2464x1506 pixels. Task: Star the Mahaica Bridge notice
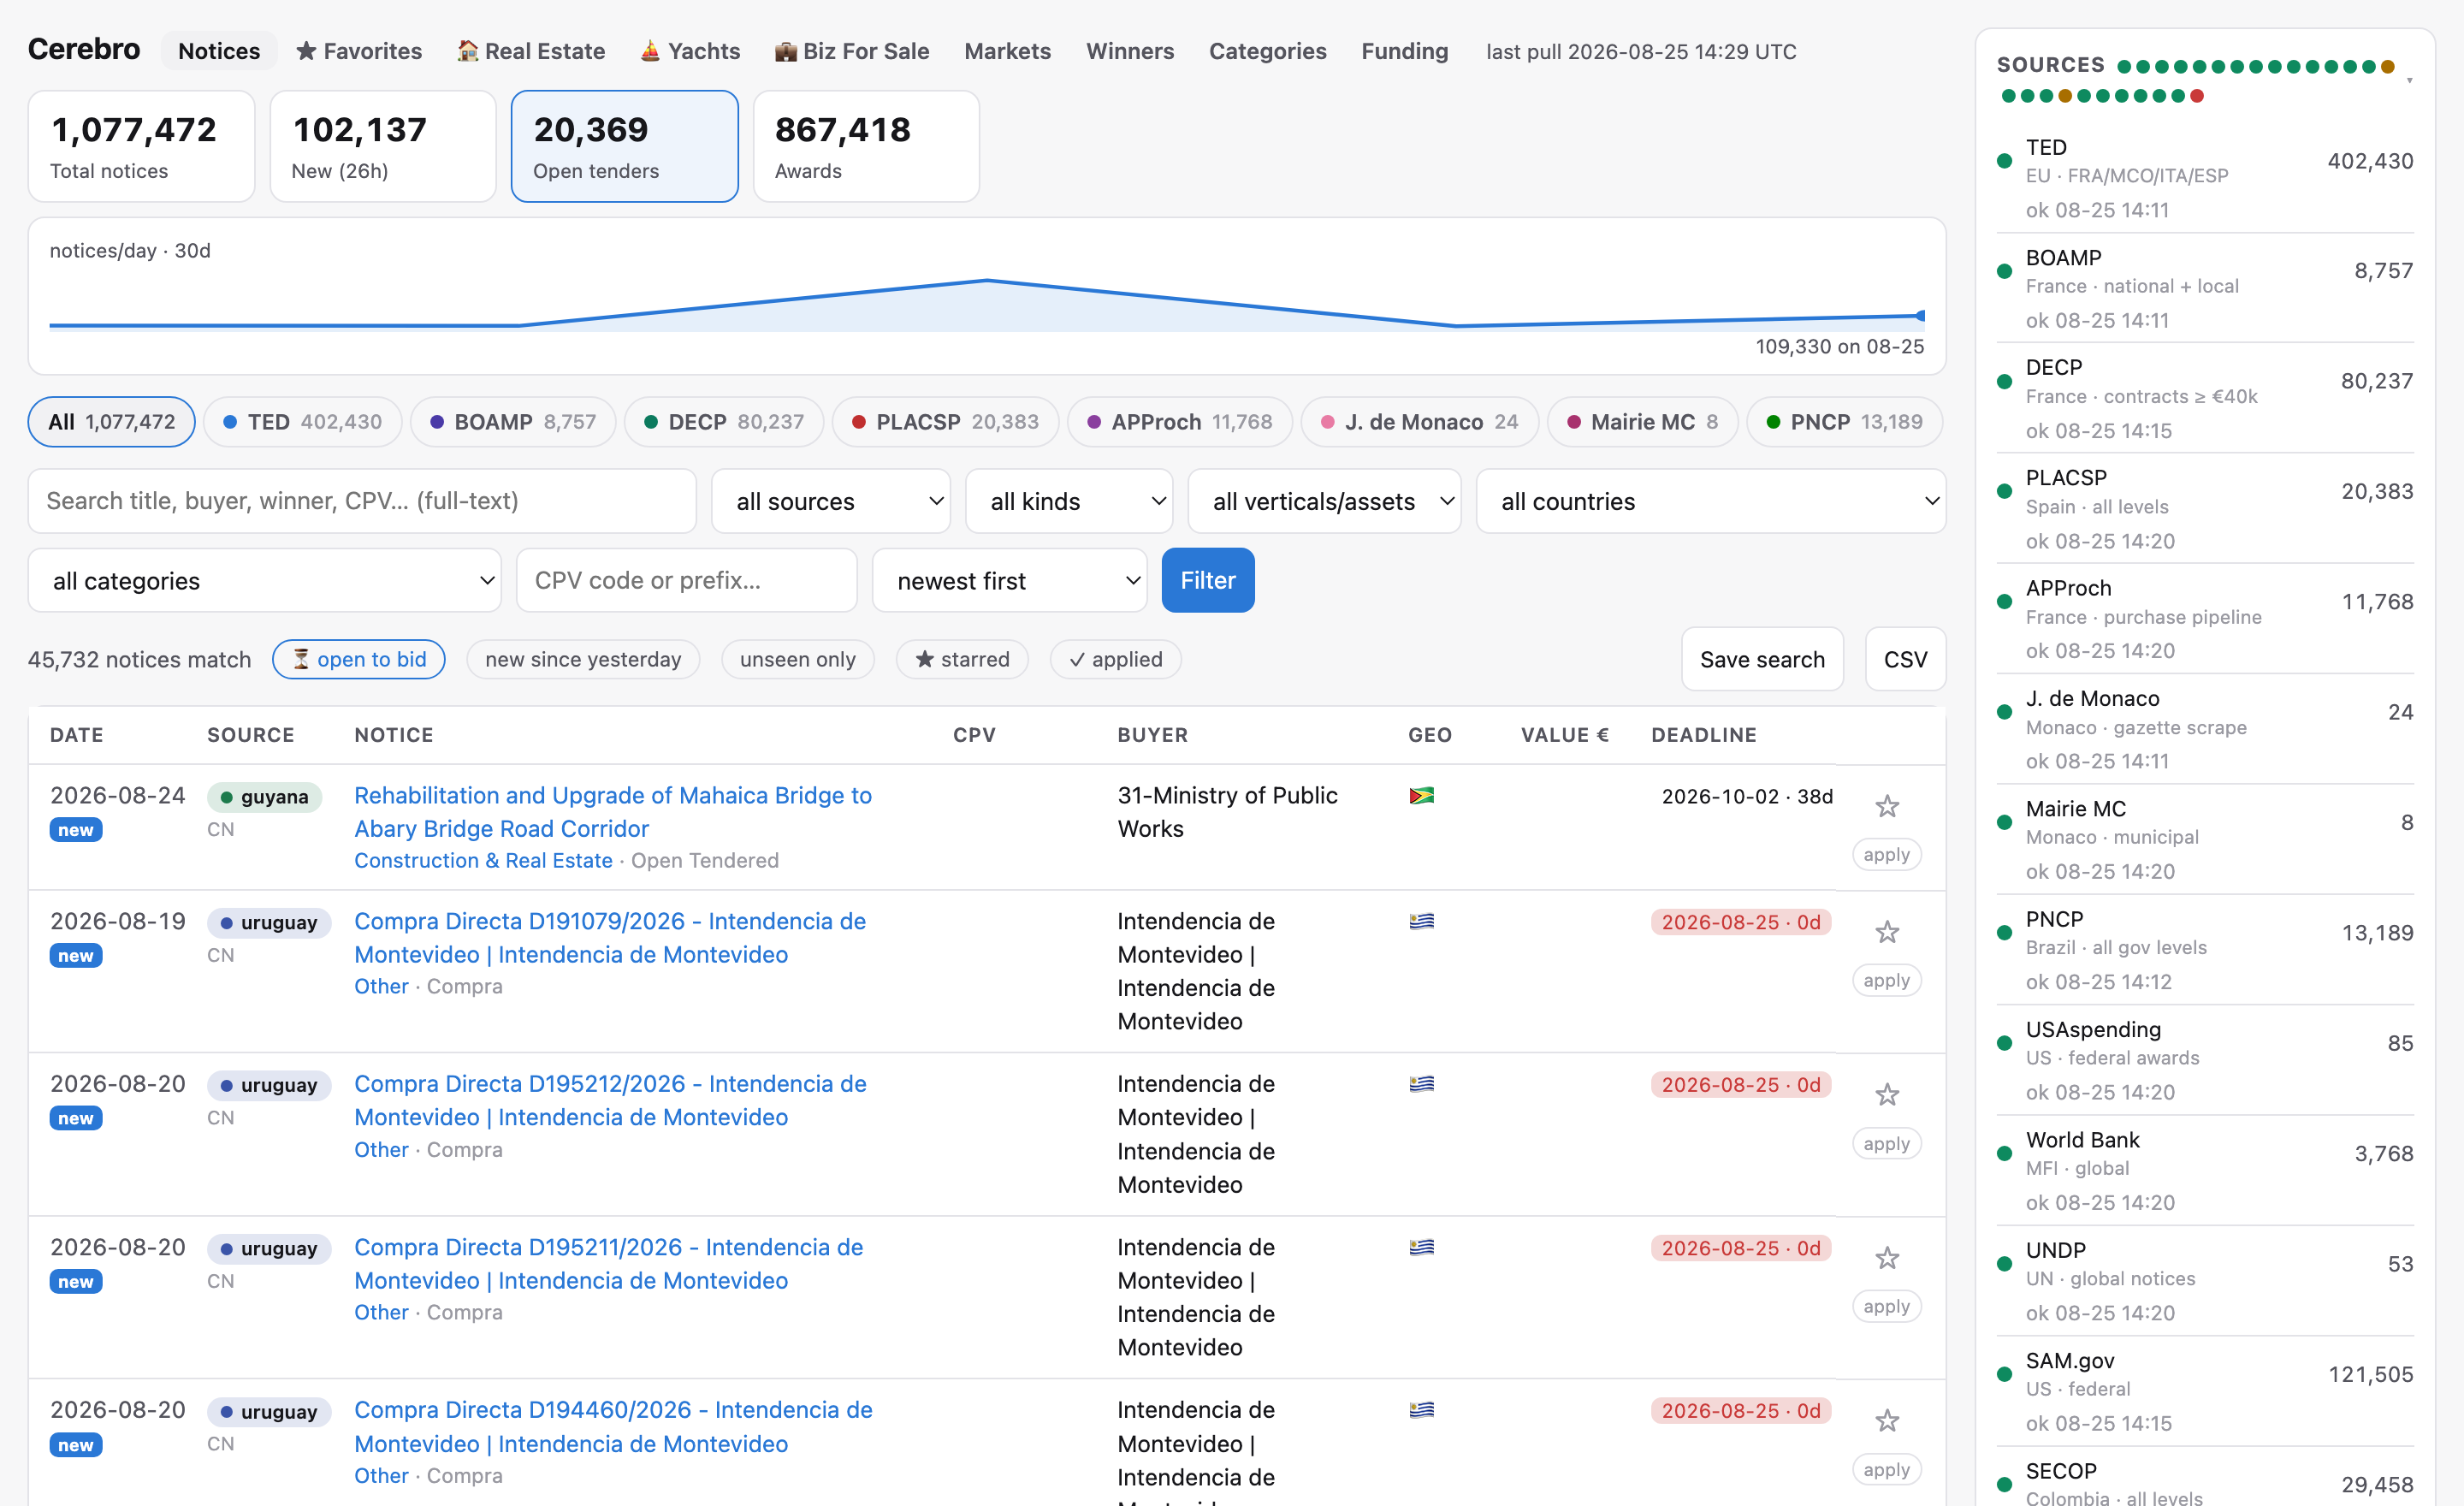point(1886,806)
